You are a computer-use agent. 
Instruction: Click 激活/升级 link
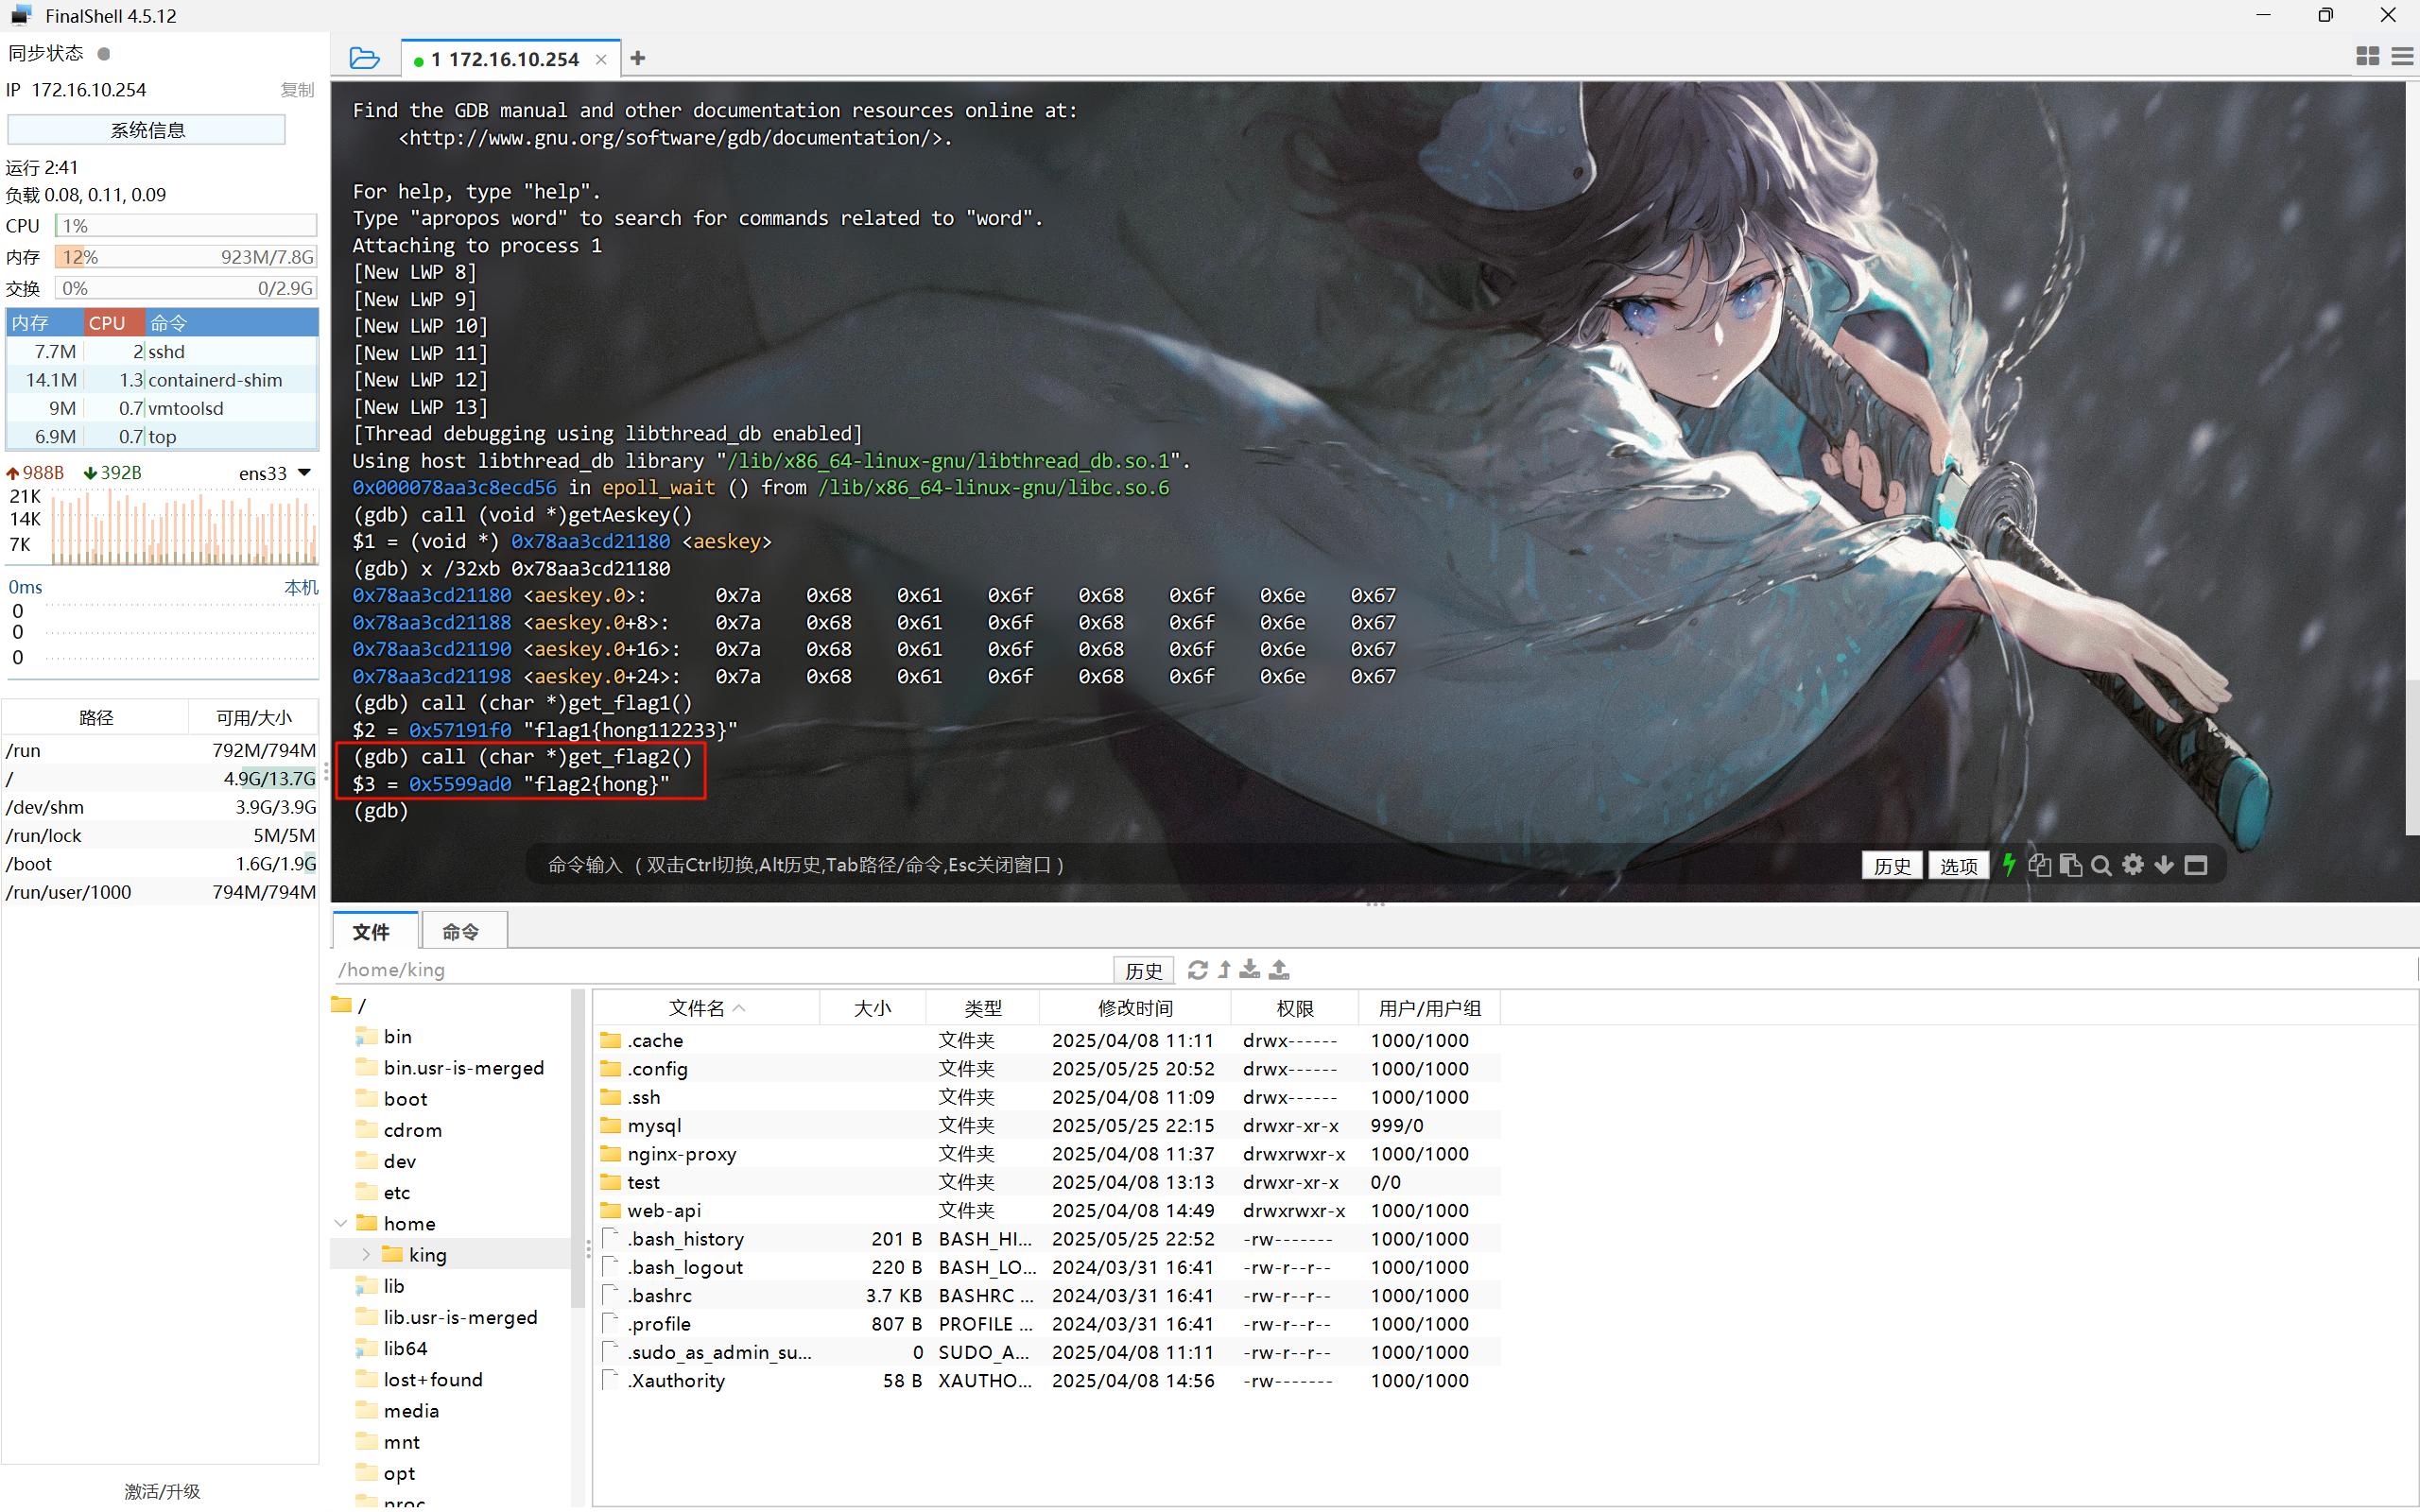click(x=162, y=1490)
